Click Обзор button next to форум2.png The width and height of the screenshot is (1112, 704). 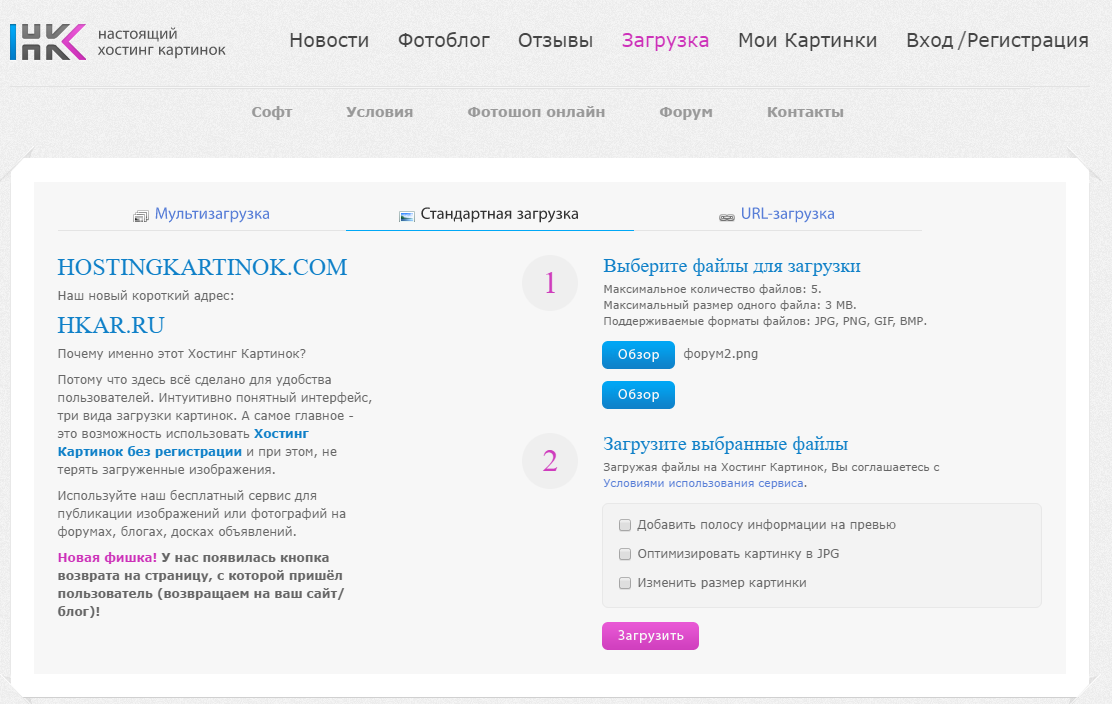tap(638, 354)
